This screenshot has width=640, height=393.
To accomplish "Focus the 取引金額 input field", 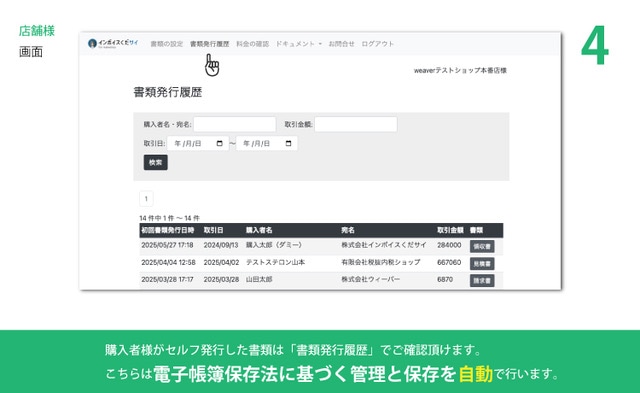I will pyautogui.click(x=356, y=124).
